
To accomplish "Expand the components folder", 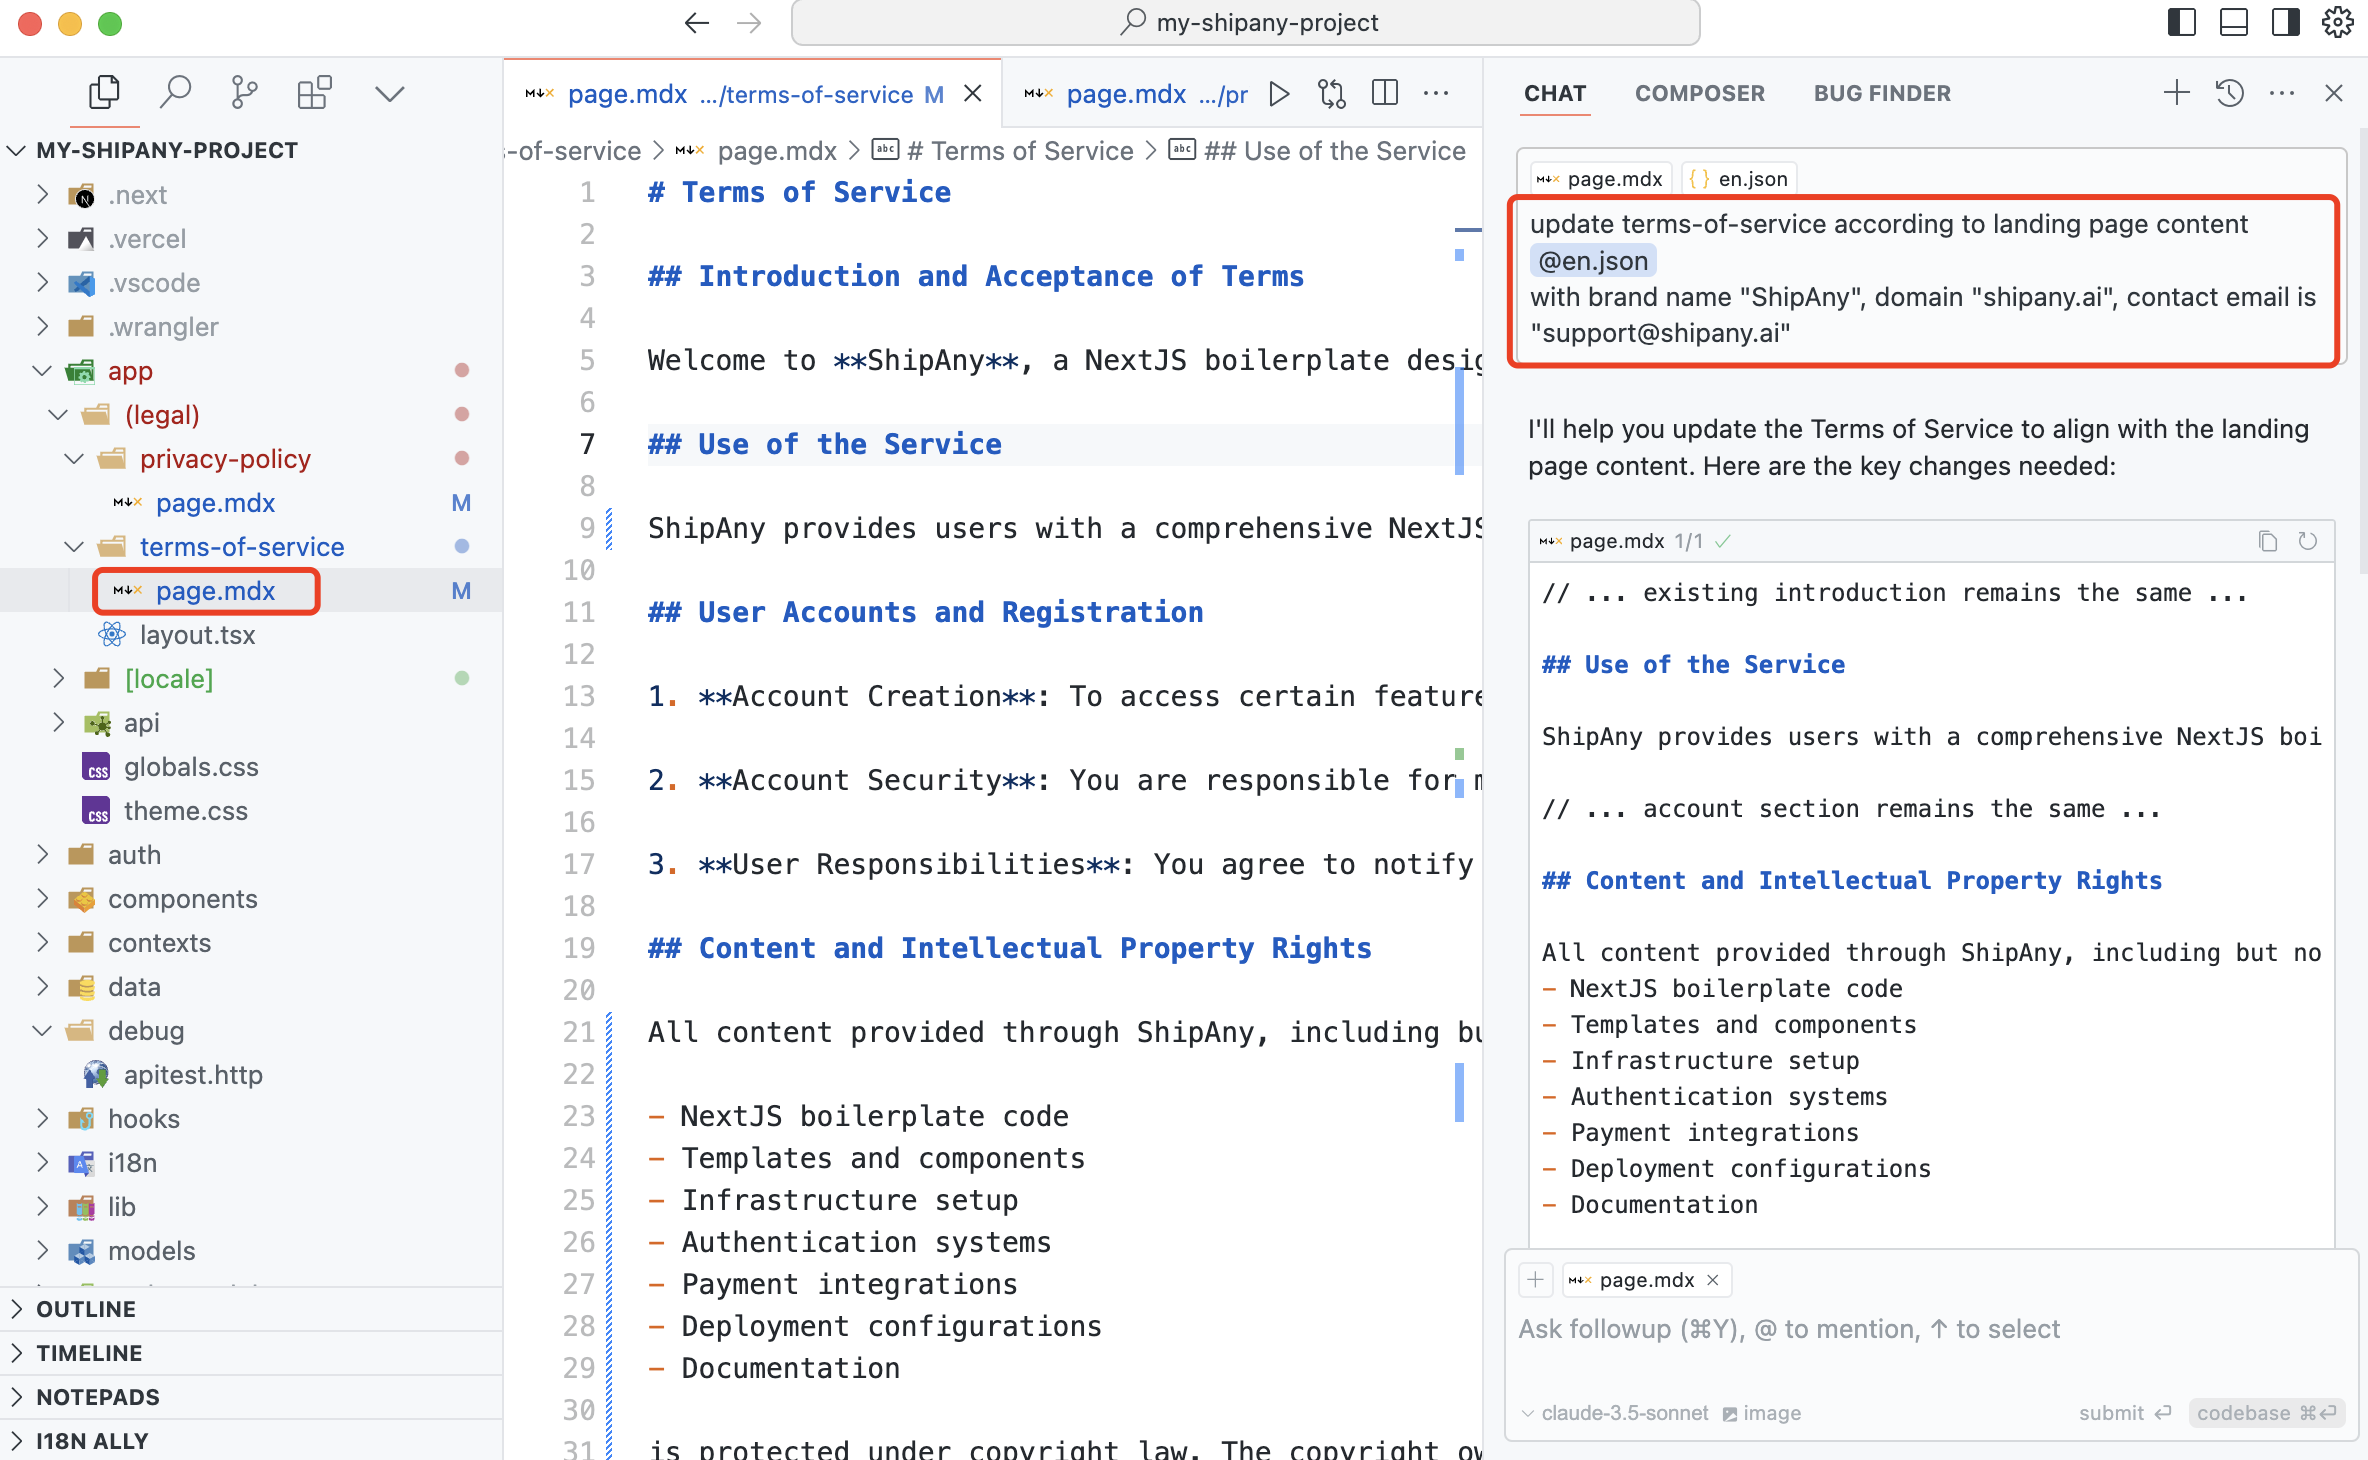I will tap(182, 898).
